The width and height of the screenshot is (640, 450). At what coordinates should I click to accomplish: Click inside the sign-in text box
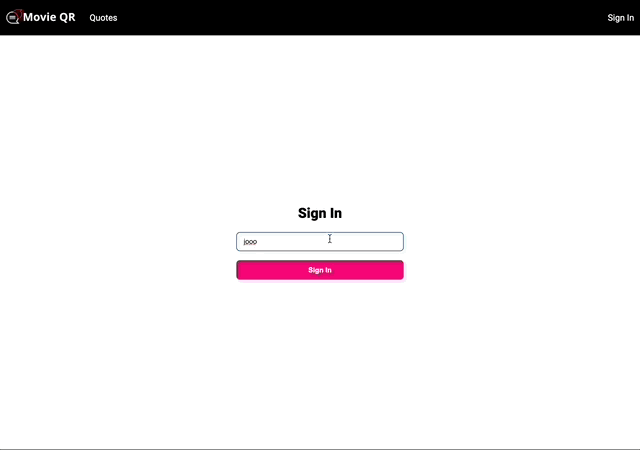pyautogui.click(x=320, y=241)
